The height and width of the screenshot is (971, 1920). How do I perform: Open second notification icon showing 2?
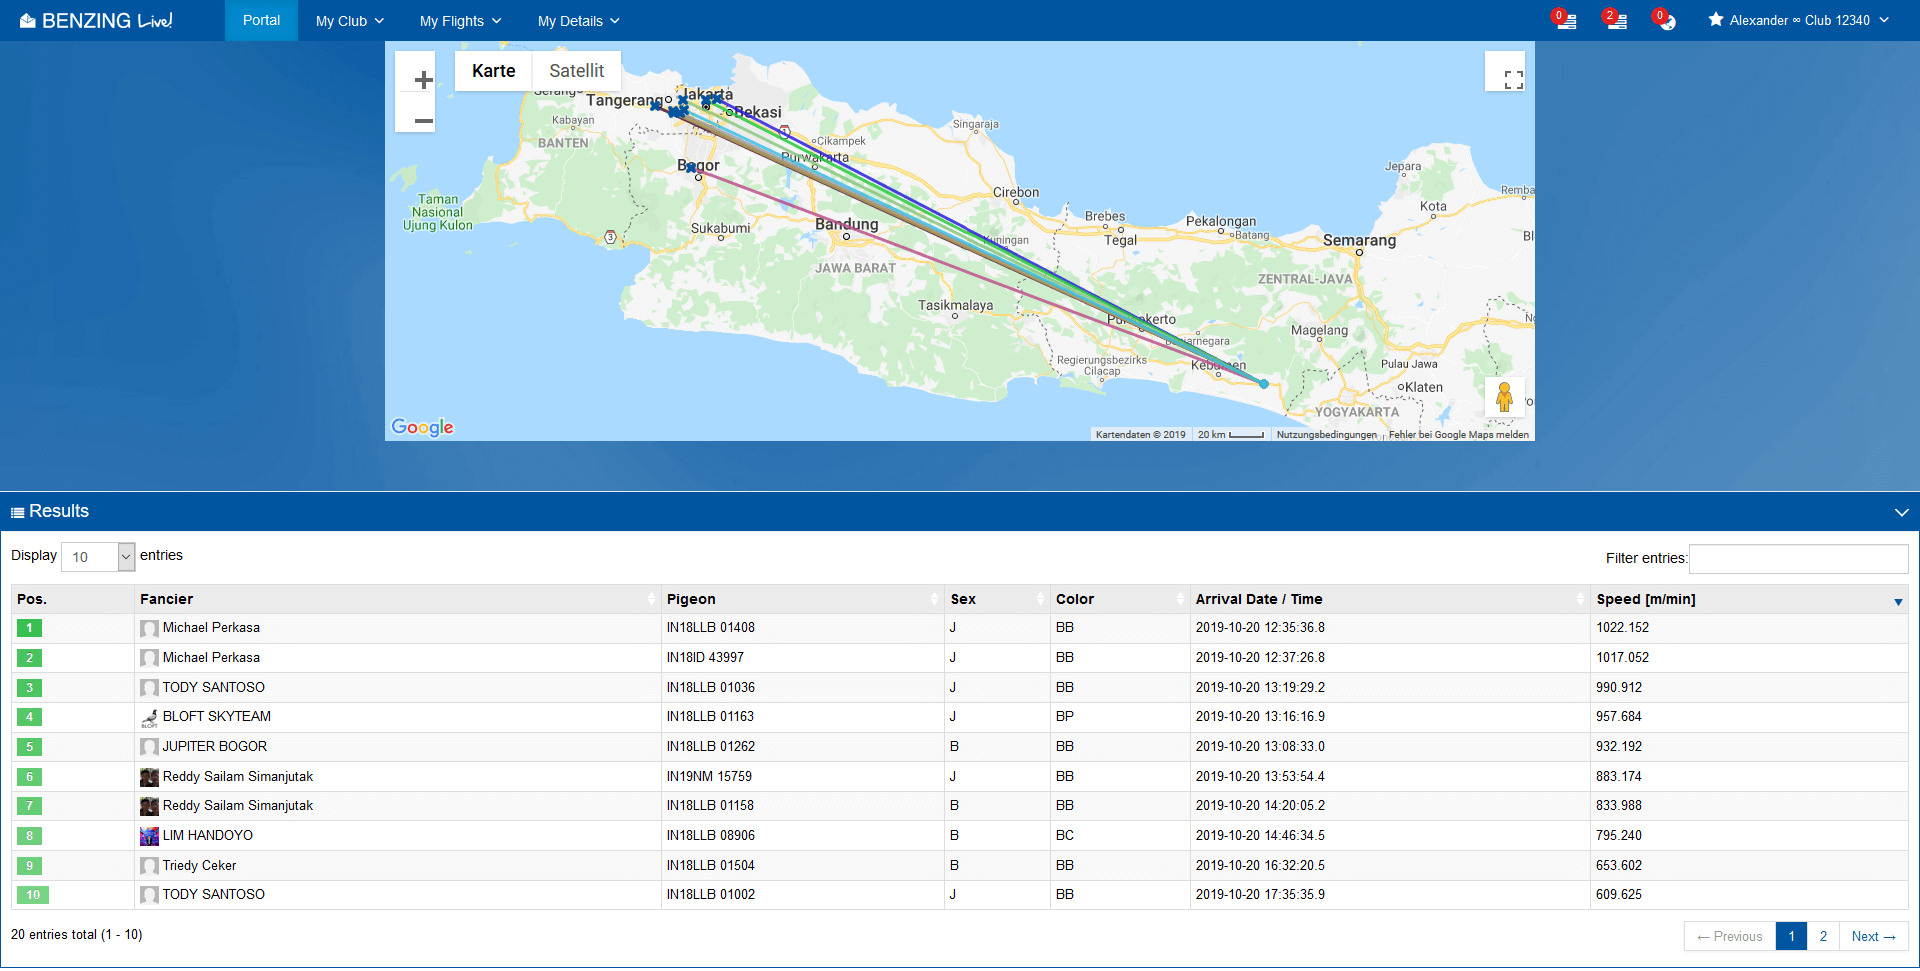[1615, 20]
